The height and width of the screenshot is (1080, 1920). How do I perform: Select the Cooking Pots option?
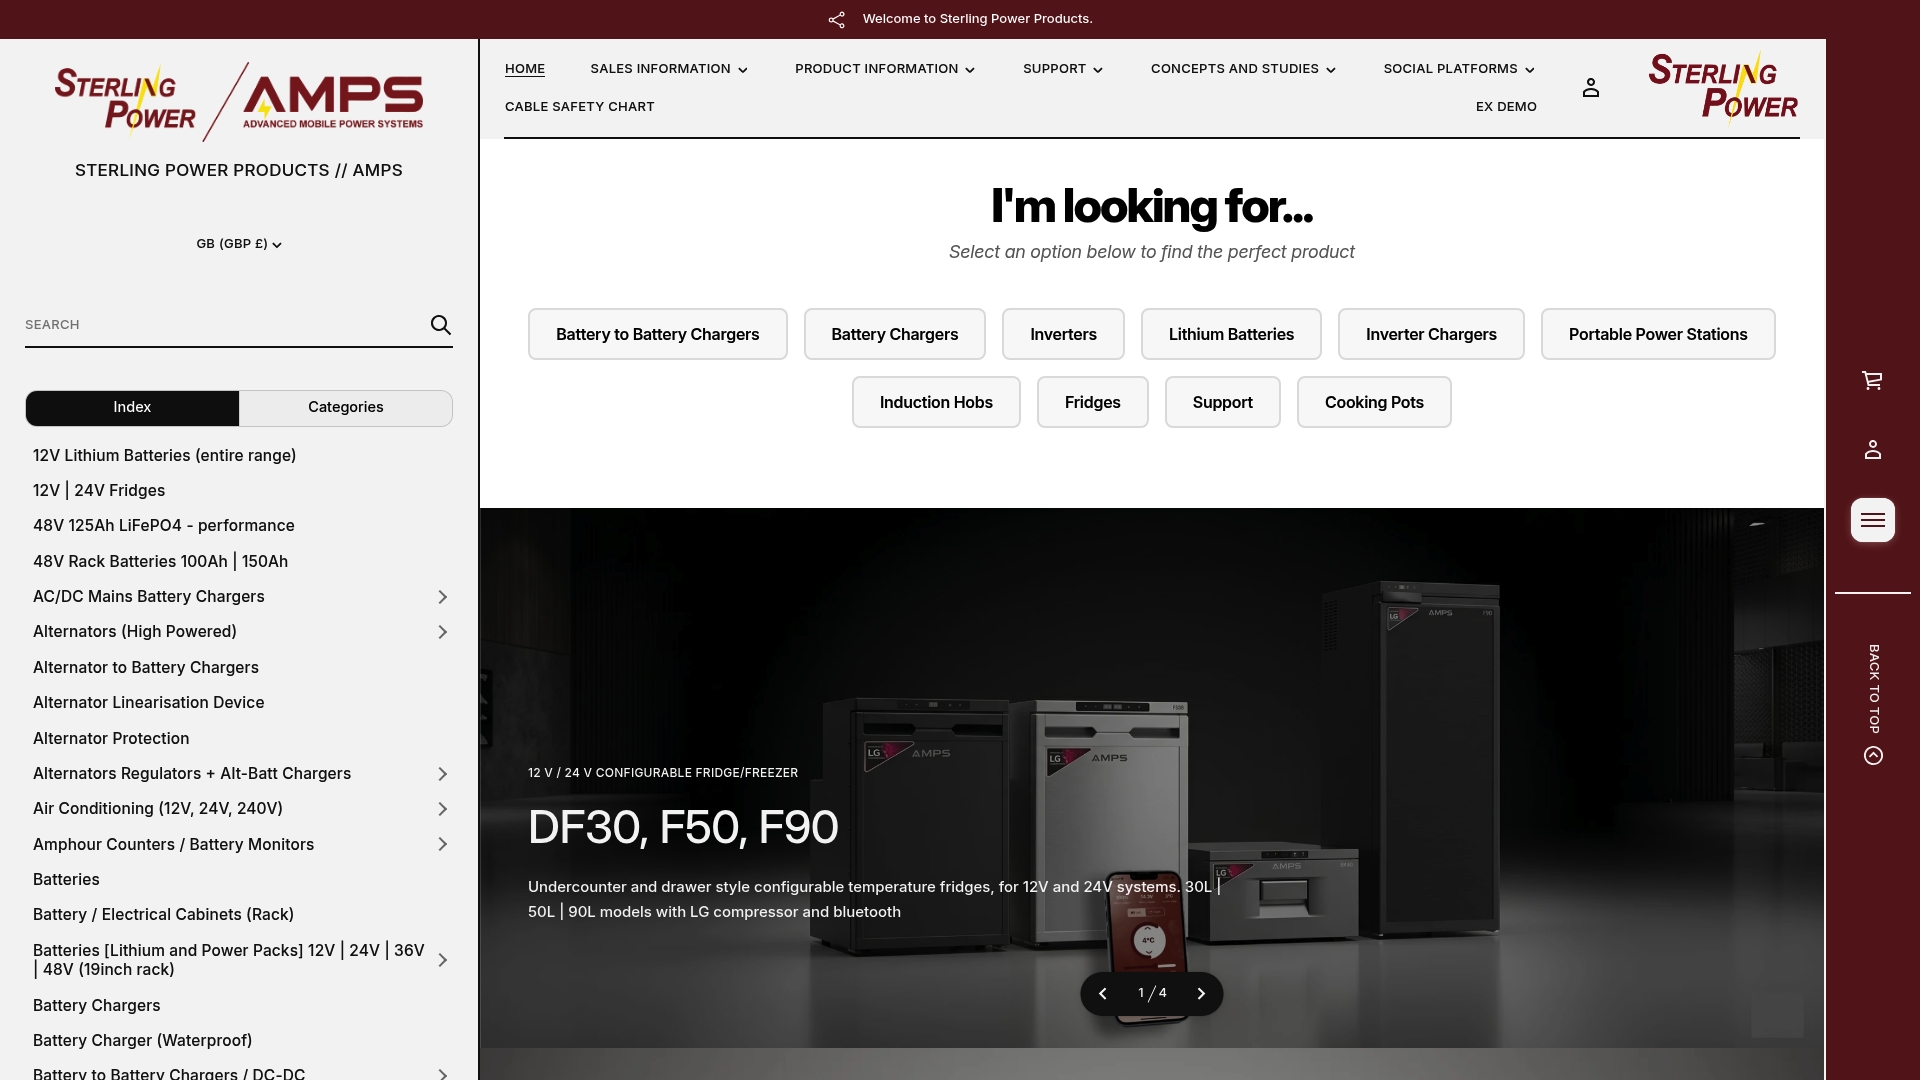pyautogui.click(x=1374, y=402)
